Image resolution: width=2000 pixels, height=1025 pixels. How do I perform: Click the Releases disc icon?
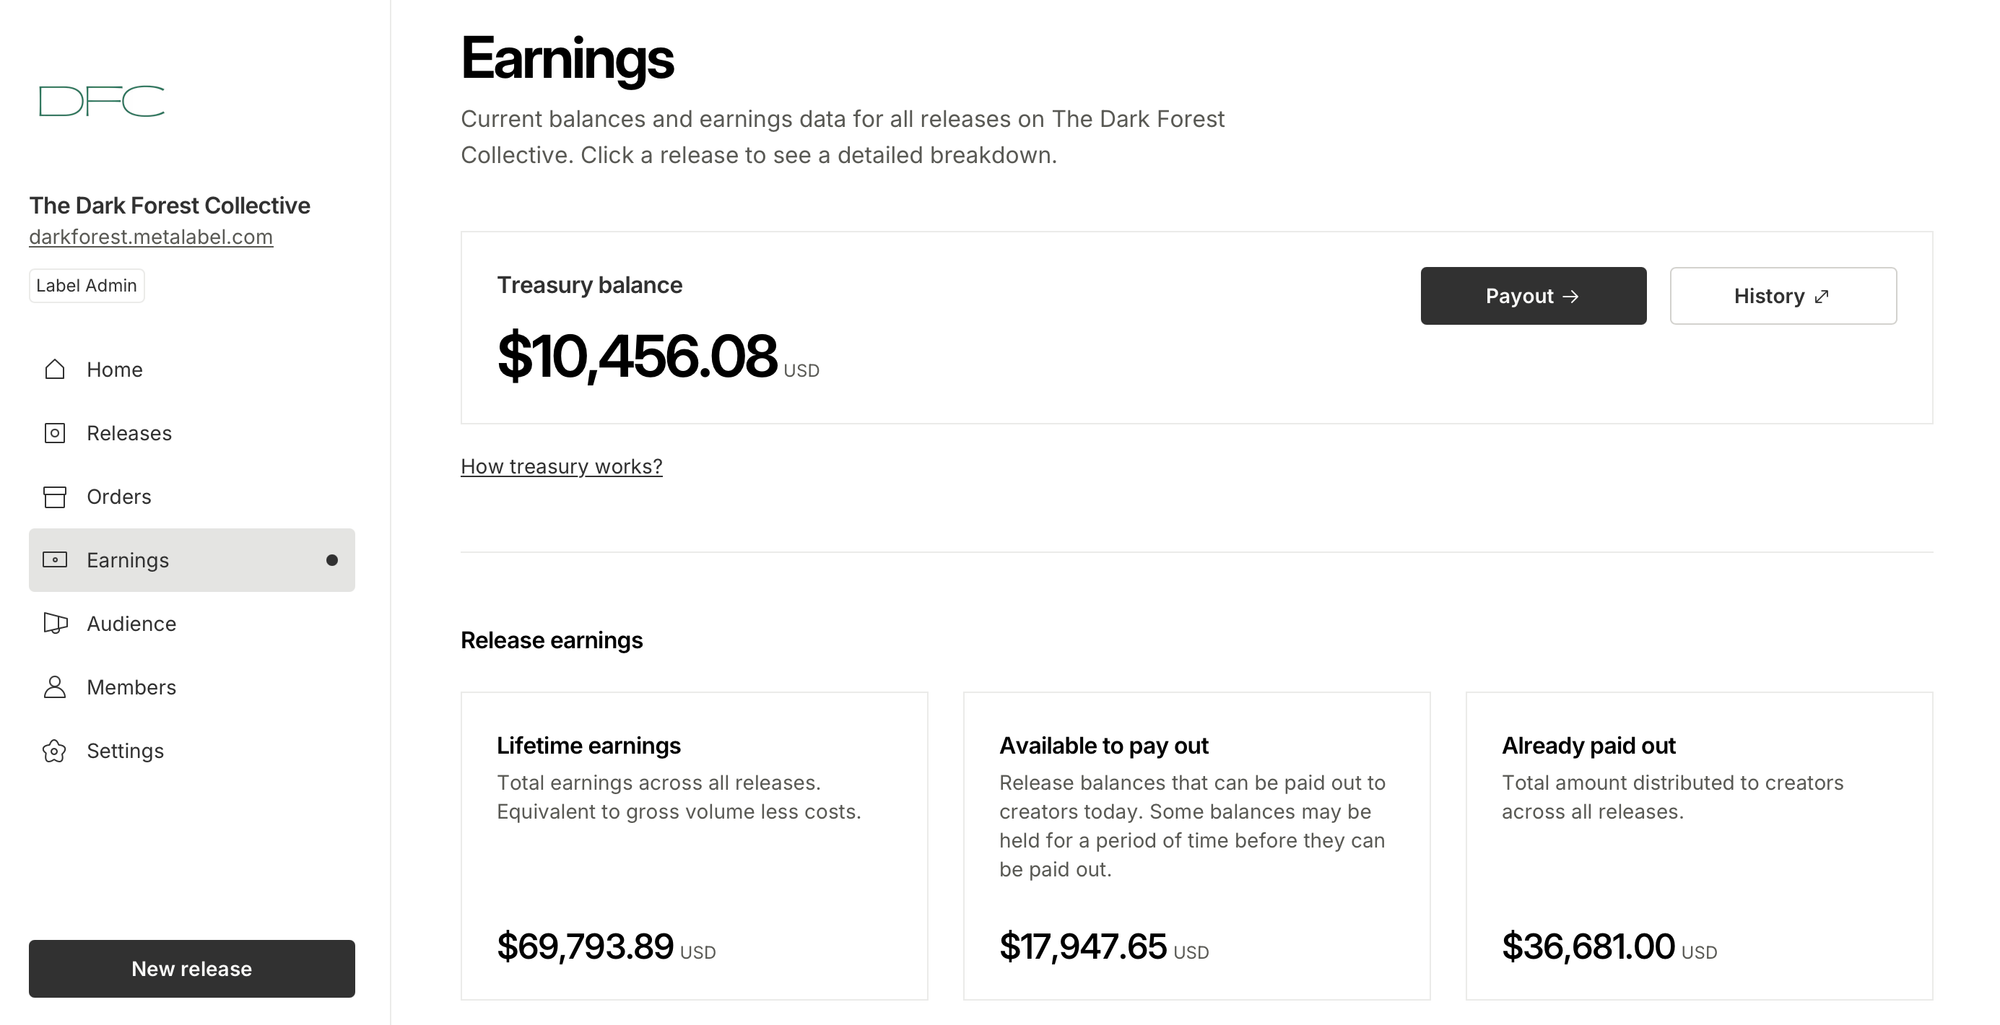pyautogui.click(x=55, y=433)
